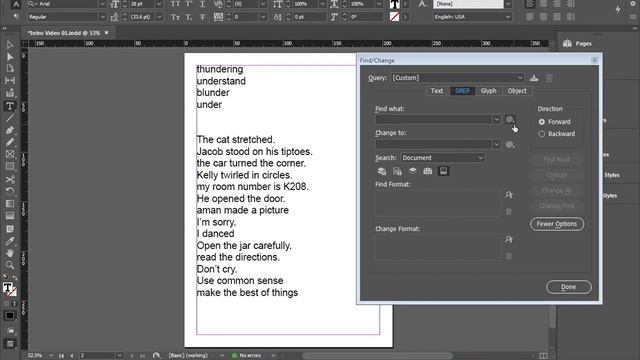The height and width of the screenshot is (360, 640).
Task: Select the Content Collector tool
Action: click(x=10, y=93)
